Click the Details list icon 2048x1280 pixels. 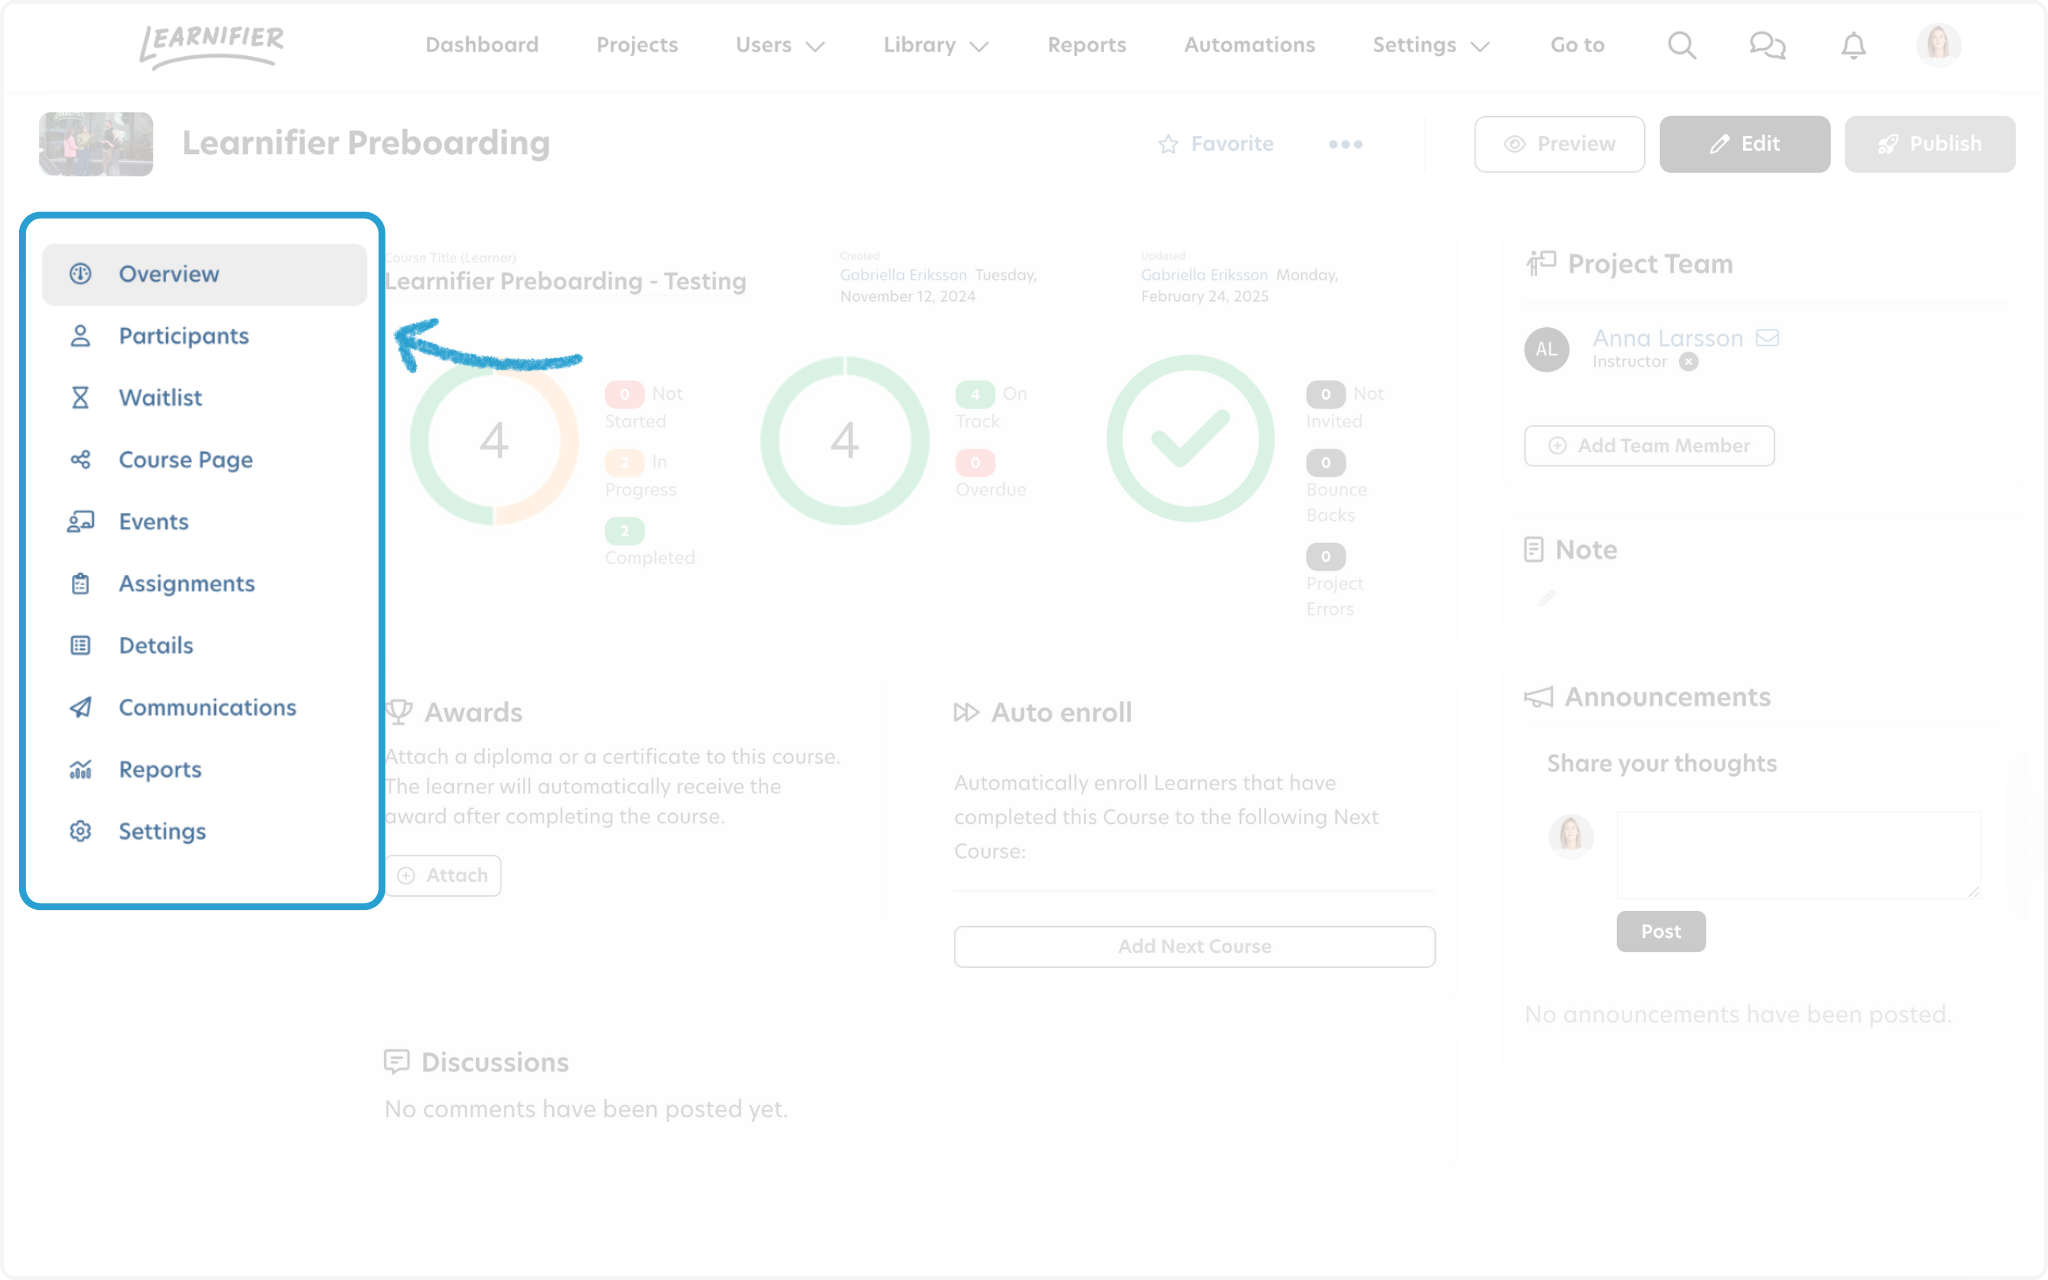click(81, 646)
